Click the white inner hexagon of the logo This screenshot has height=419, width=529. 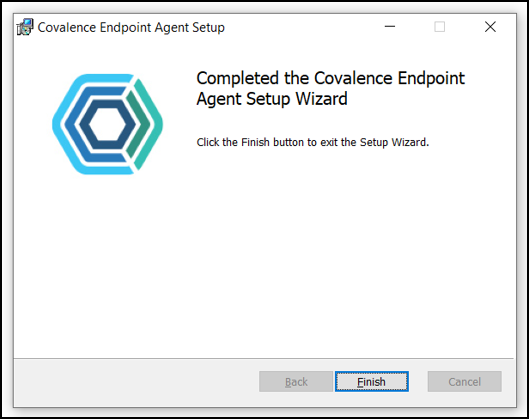(x=108, y=124)
